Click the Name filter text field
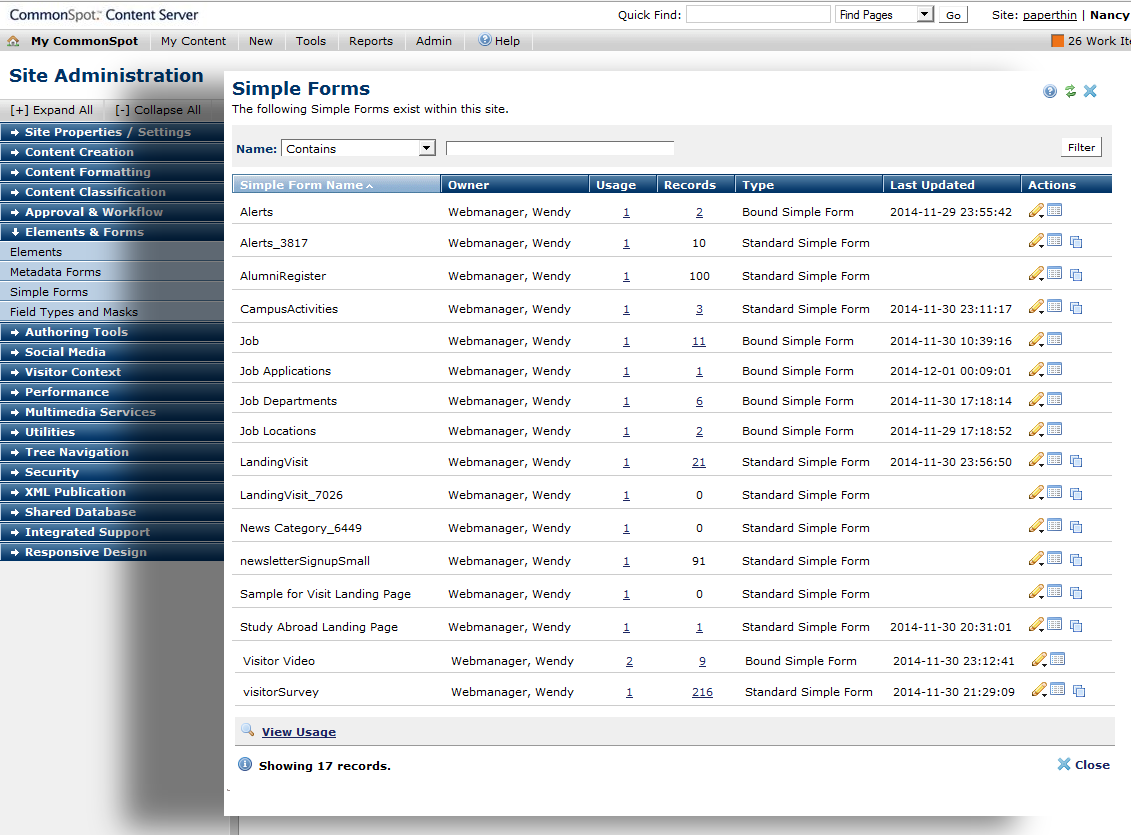1131x835 pixels. tap(560, 148)
